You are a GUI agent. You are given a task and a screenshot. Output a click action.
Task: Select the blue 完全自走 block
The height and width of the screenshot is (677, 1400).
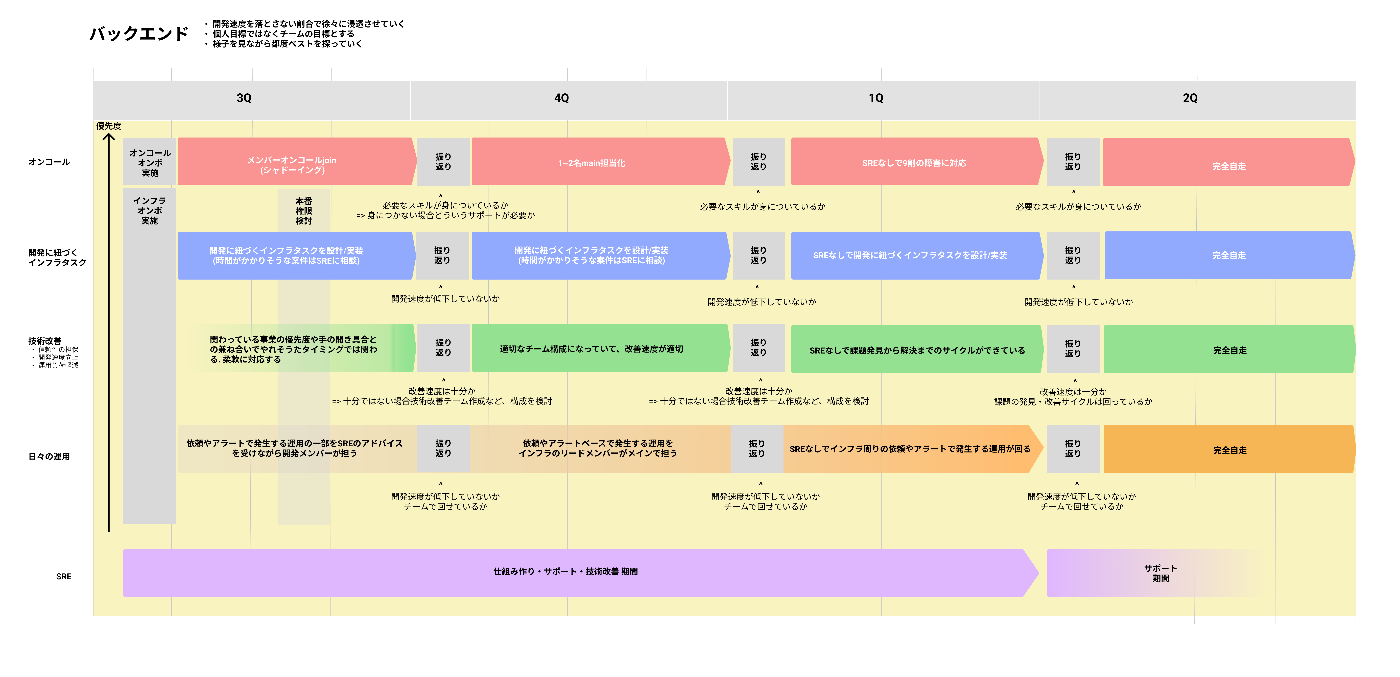(x=1230, y=255)
